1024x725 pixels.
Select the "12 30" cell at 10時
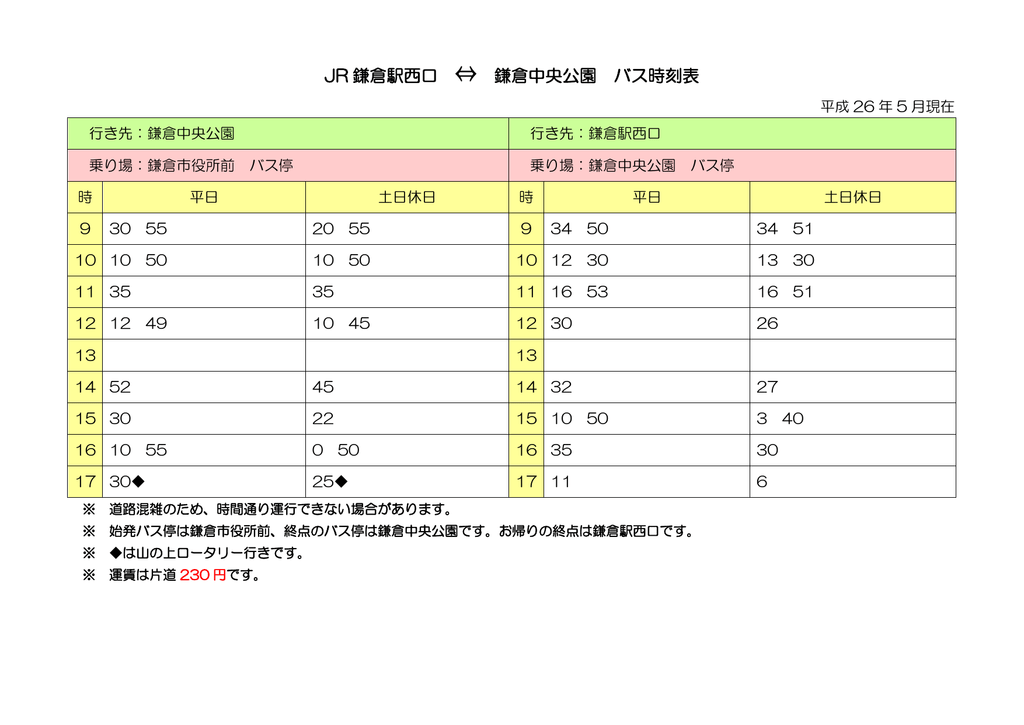(647, 260)
